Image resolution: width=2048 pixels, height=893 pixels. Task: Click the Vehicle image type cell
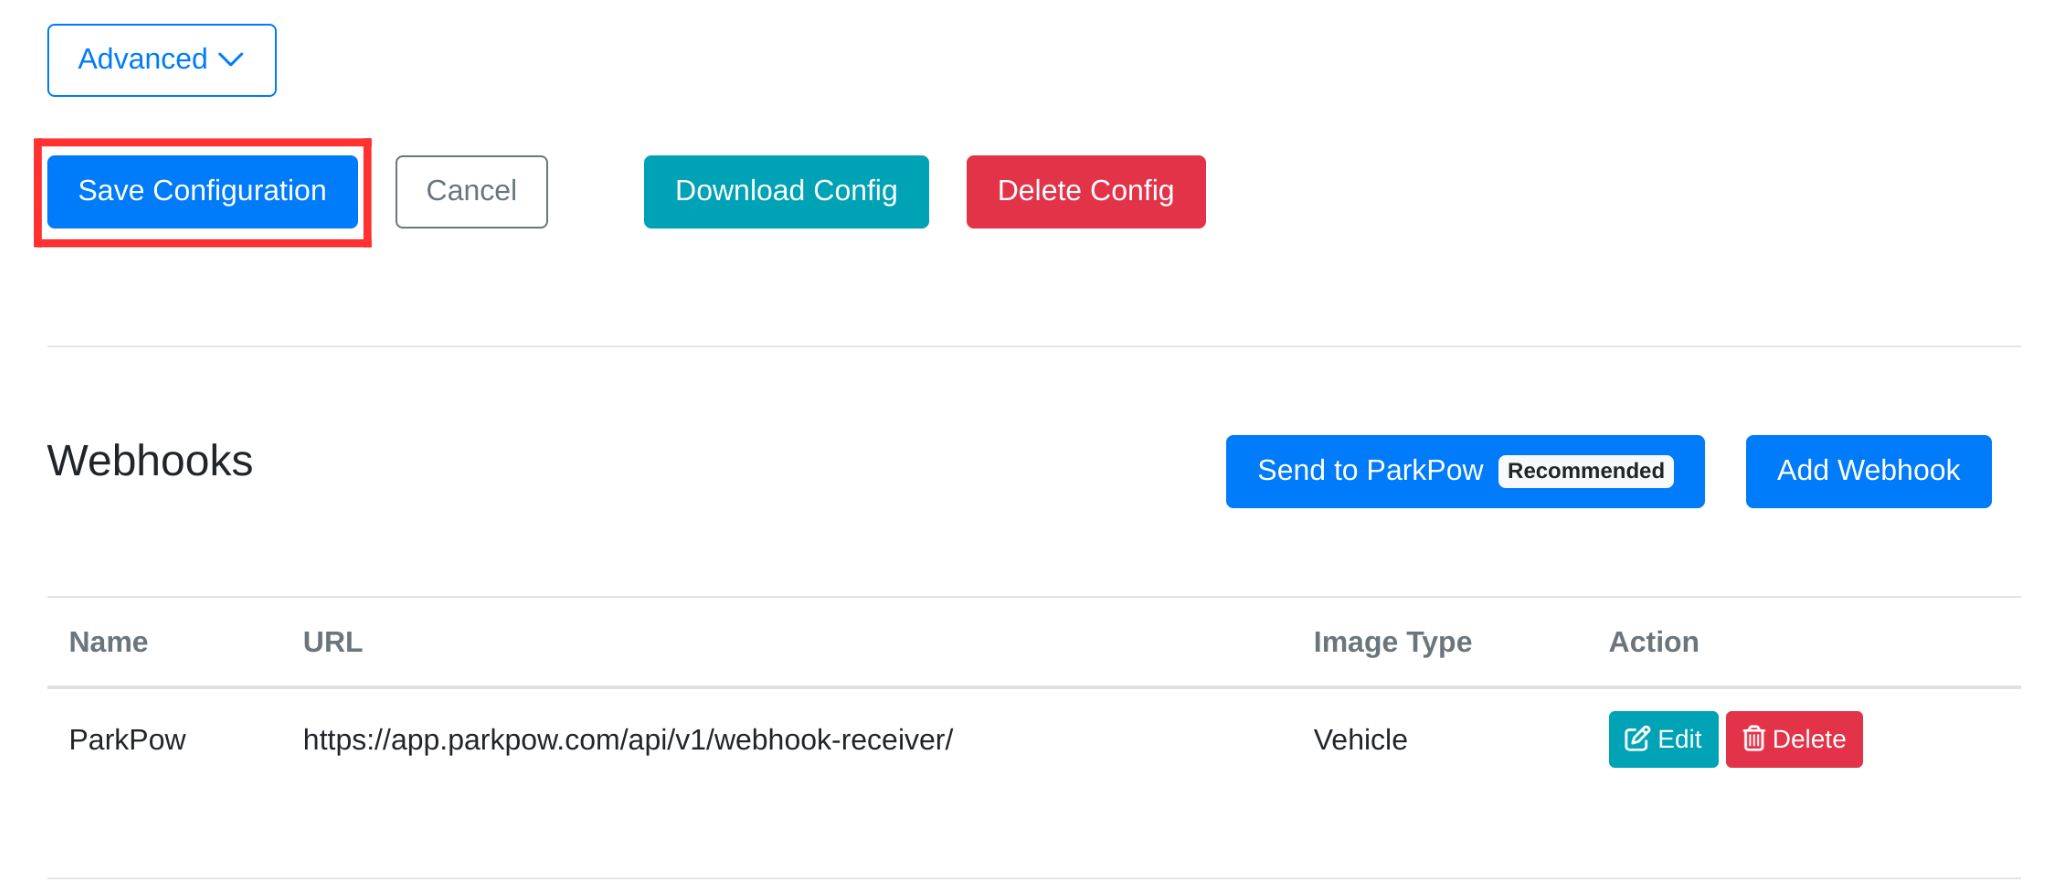pos(1360,740)
